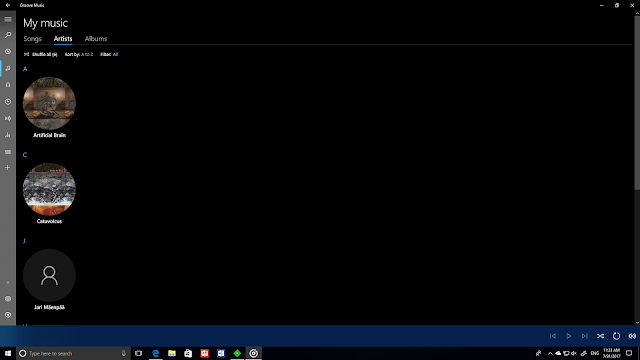Open the green diamond app on taskbar
640x360 pixels.
237,353
